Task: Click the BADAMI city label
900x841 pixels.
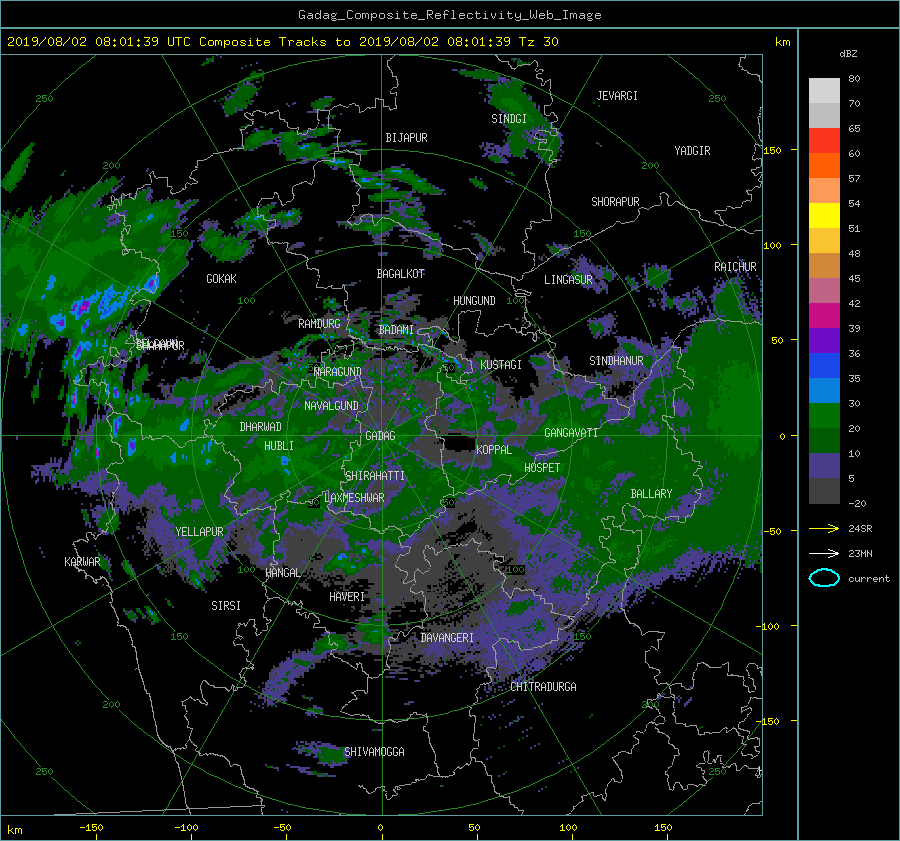Action: click(396, 330)
